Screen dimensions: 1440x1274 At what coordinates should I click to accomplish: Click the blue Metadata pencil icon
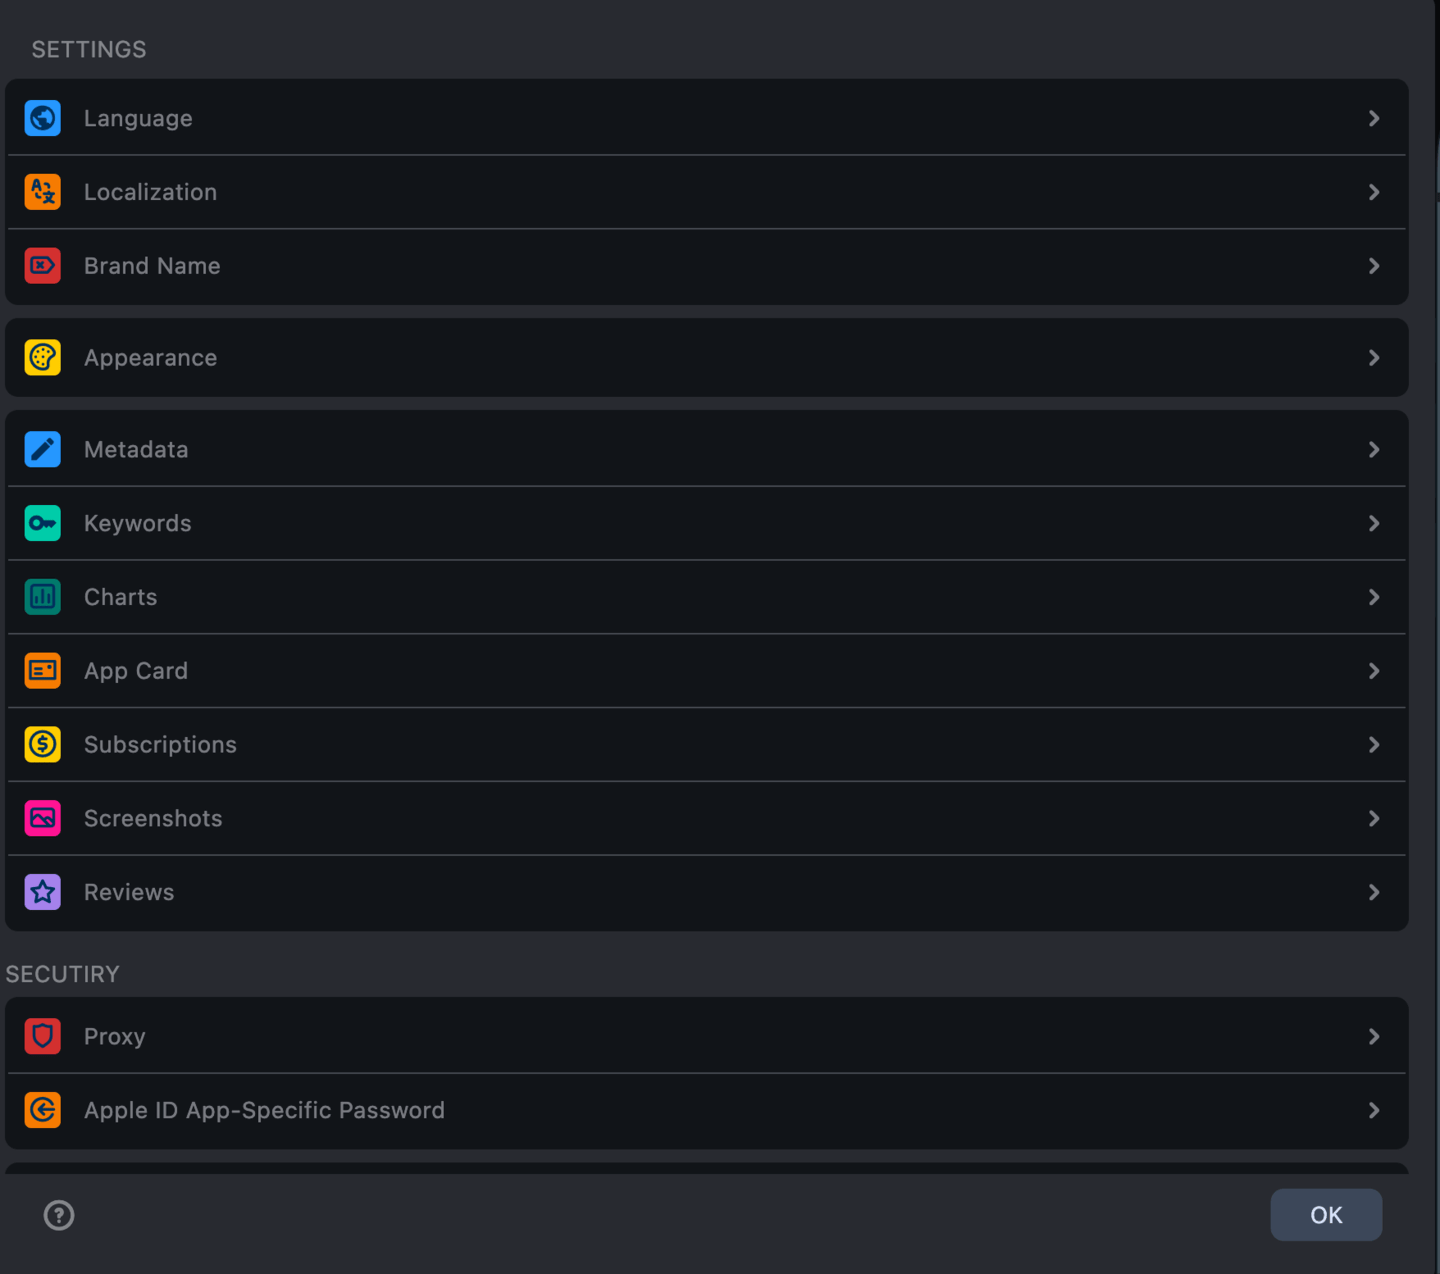pyautogui.click(x=43, y=450)
